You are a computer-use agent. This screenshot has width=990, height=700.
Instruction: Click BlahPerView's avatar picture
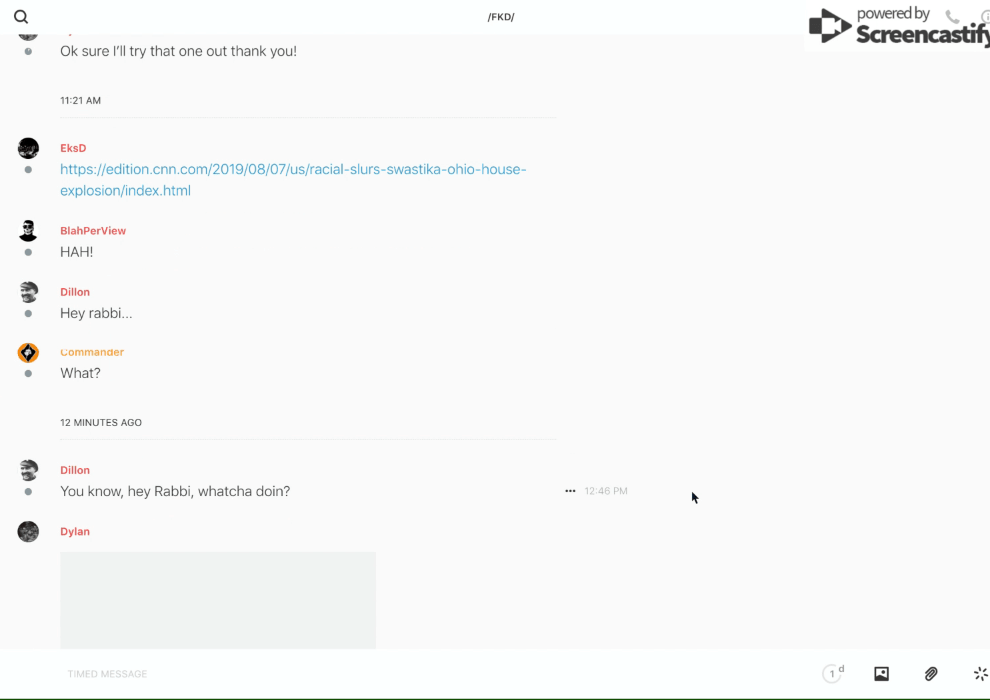click(28, 231)
